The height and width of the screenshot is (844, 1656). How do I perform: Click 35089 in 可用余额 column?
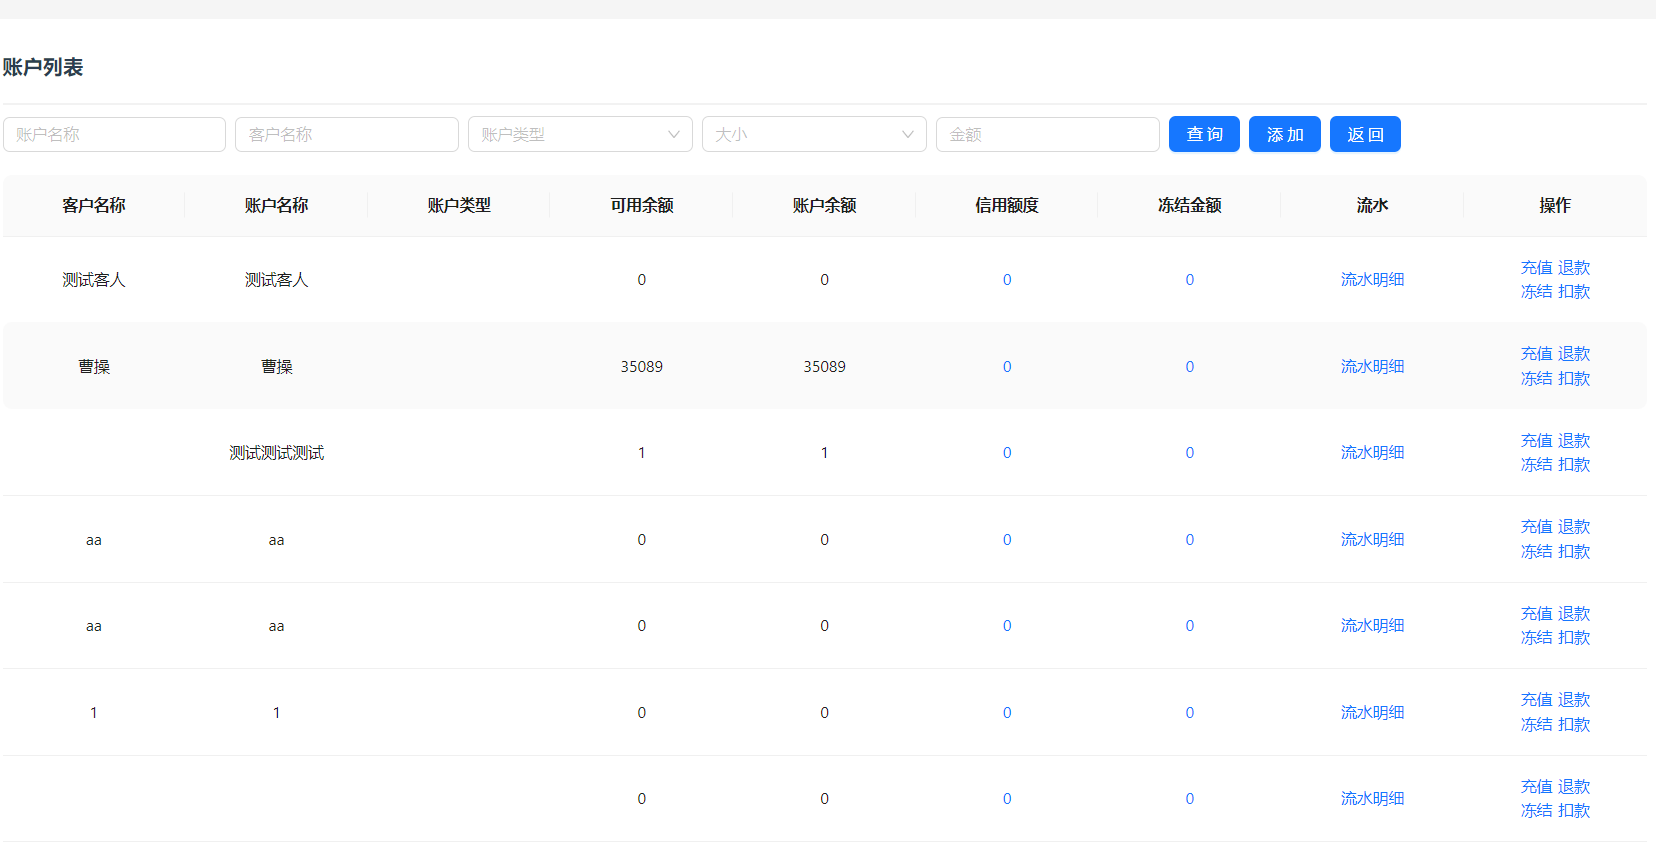click(x=642, y=367)
